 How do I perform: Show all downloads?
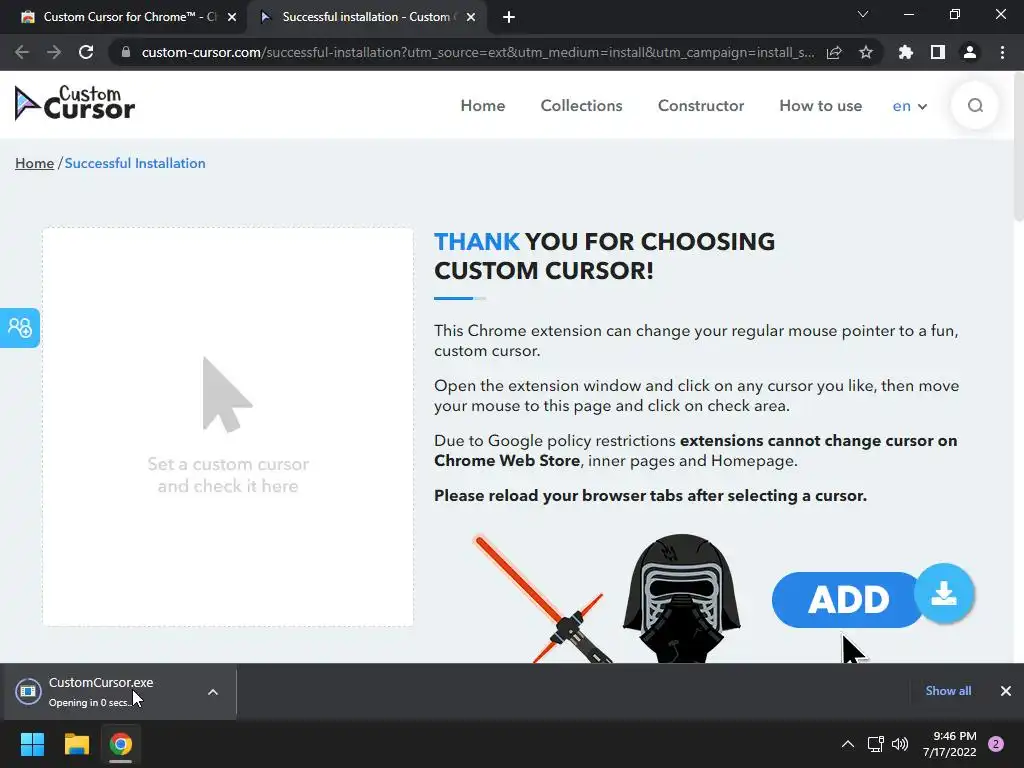[x=948, y=690]
